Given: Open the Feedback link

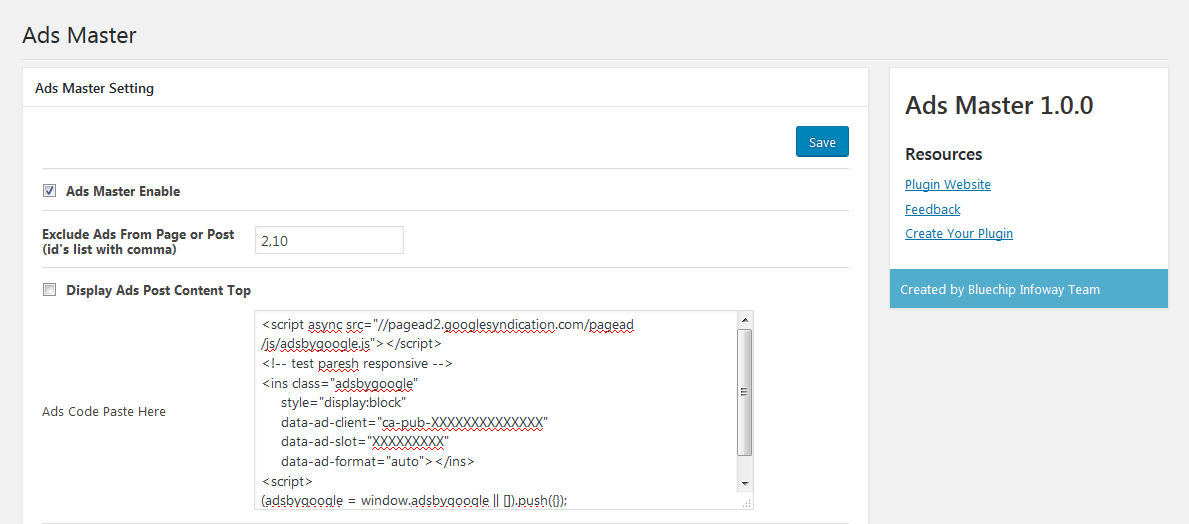Looking at the screenshot, I should [x=933, y=209].
